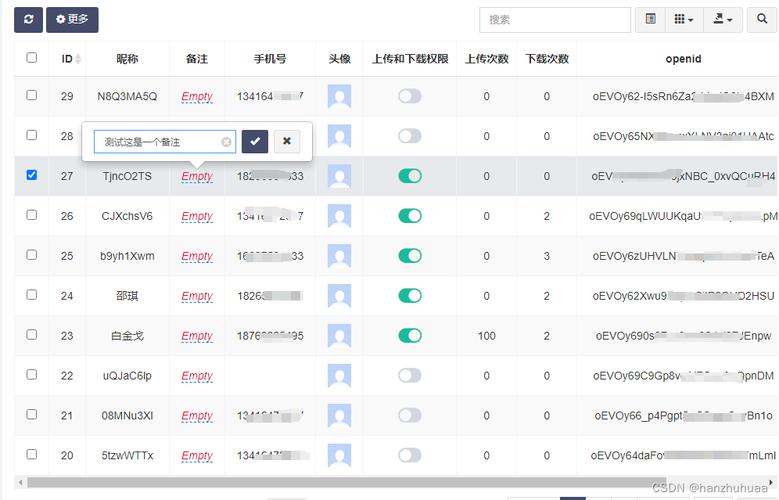Select the checkbox for row 23
This screenshot has height=500, width=779.
31,334
